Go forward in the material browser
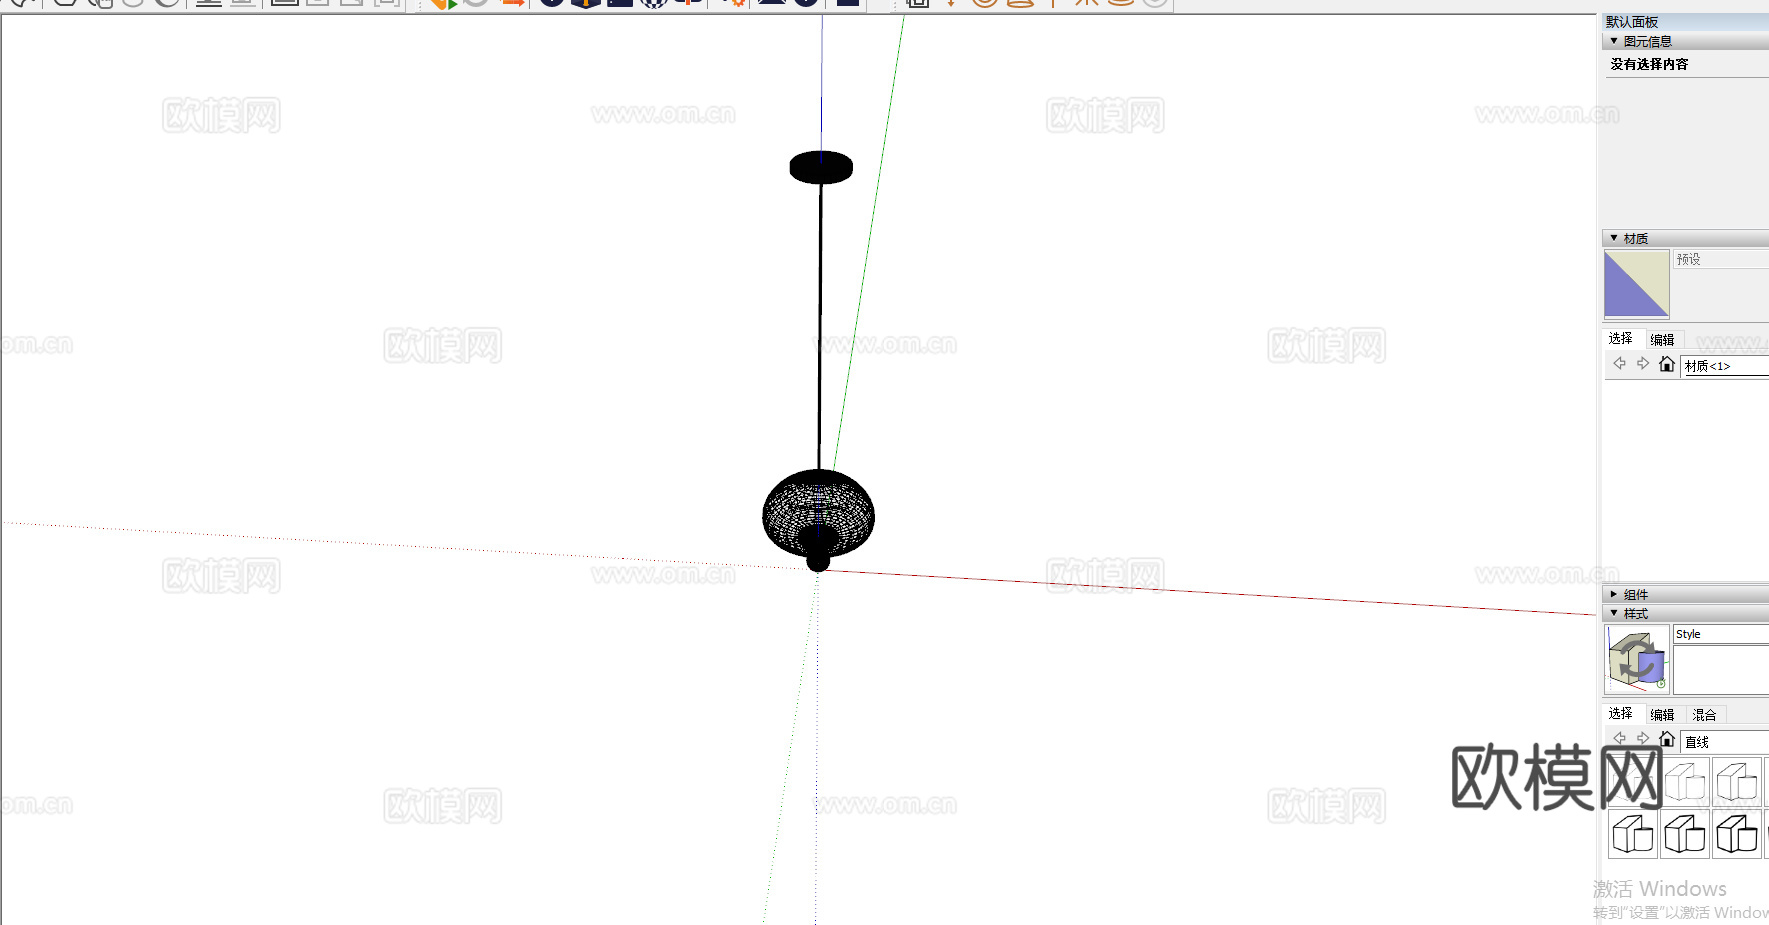The height and width of the screenshot is (925, 1769). point(1643,364)
